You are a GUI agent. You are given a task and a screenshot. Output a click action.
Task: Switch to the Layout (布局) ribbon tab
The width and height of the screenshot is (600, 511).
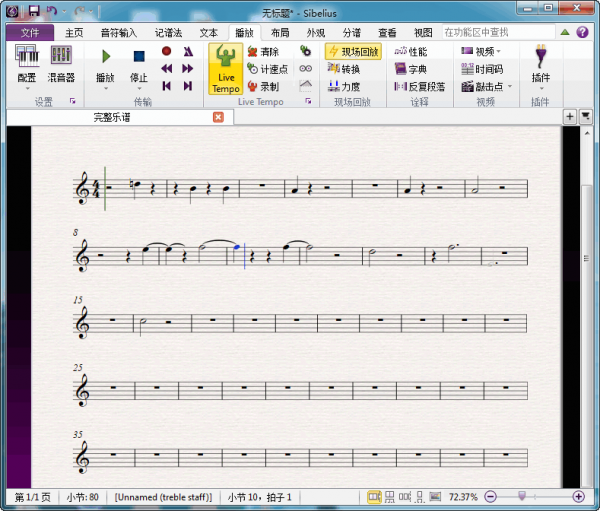(280, 32)
